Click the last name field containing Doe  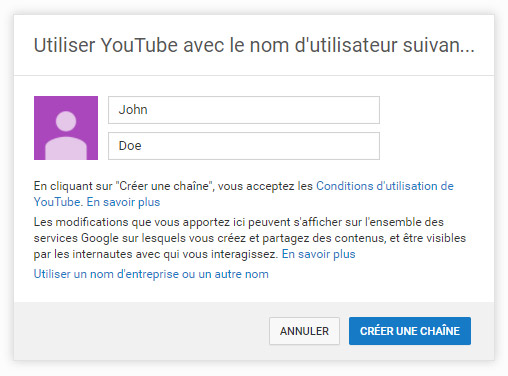tap(244, 146)
